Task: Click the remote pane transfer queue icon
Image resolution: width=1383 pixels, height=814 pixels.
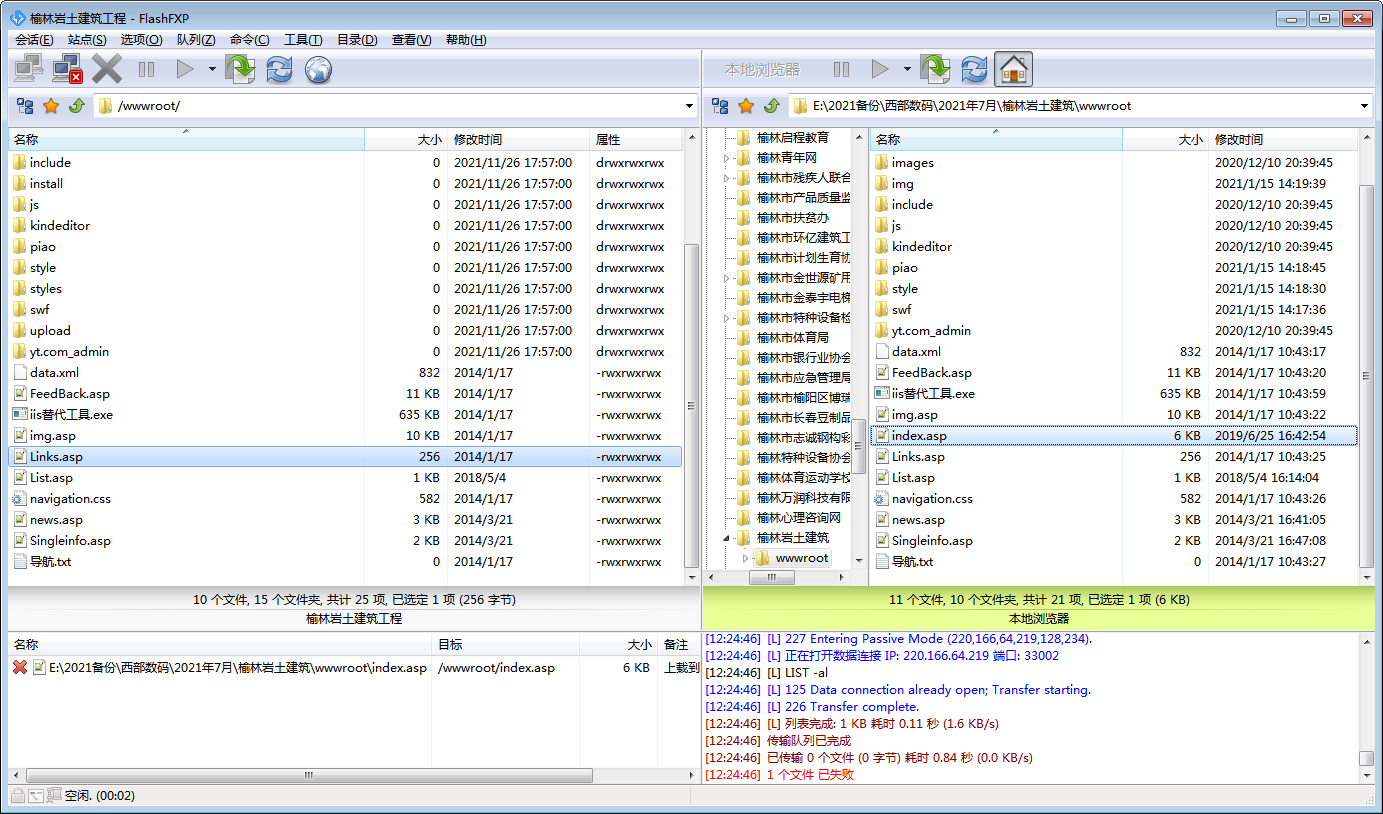Action: tap(240, 69)
